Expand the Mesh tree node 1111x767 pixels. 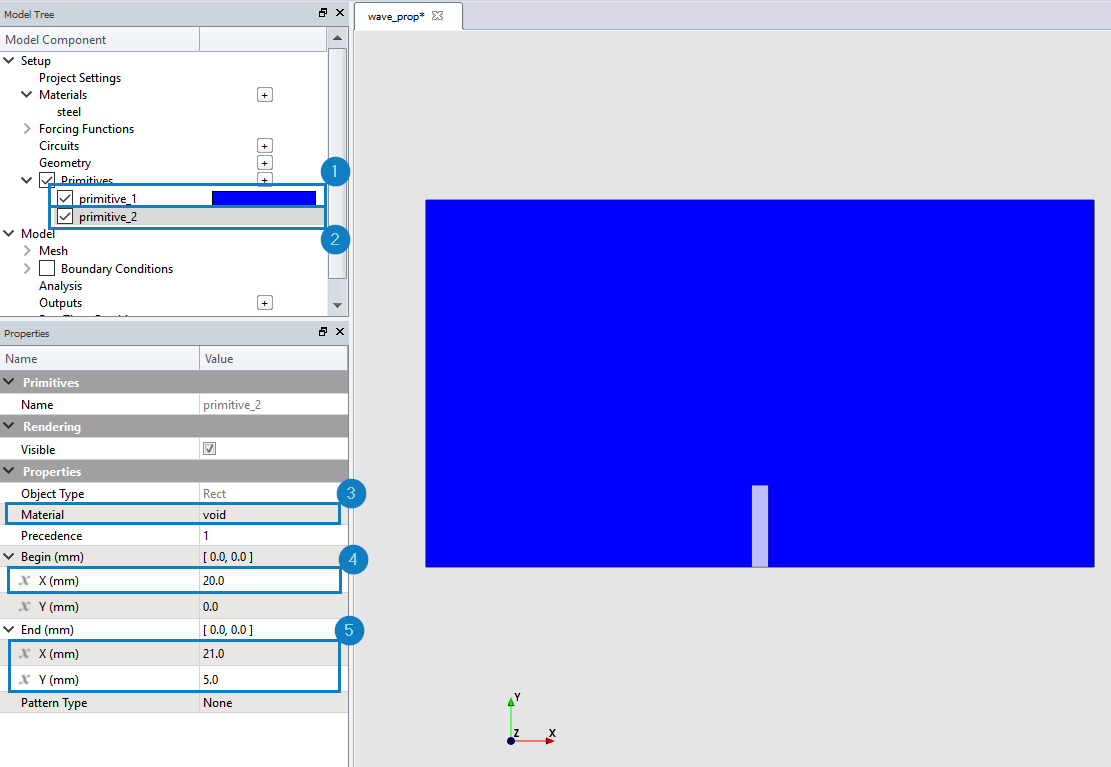[27, 250]
